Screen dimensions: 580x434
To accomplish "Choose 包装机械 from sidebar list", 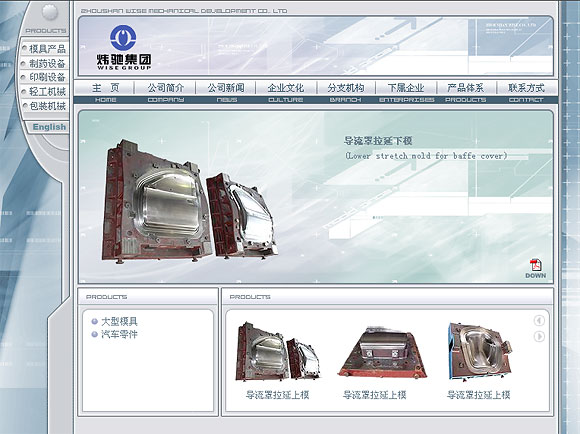I will point(47,106).
